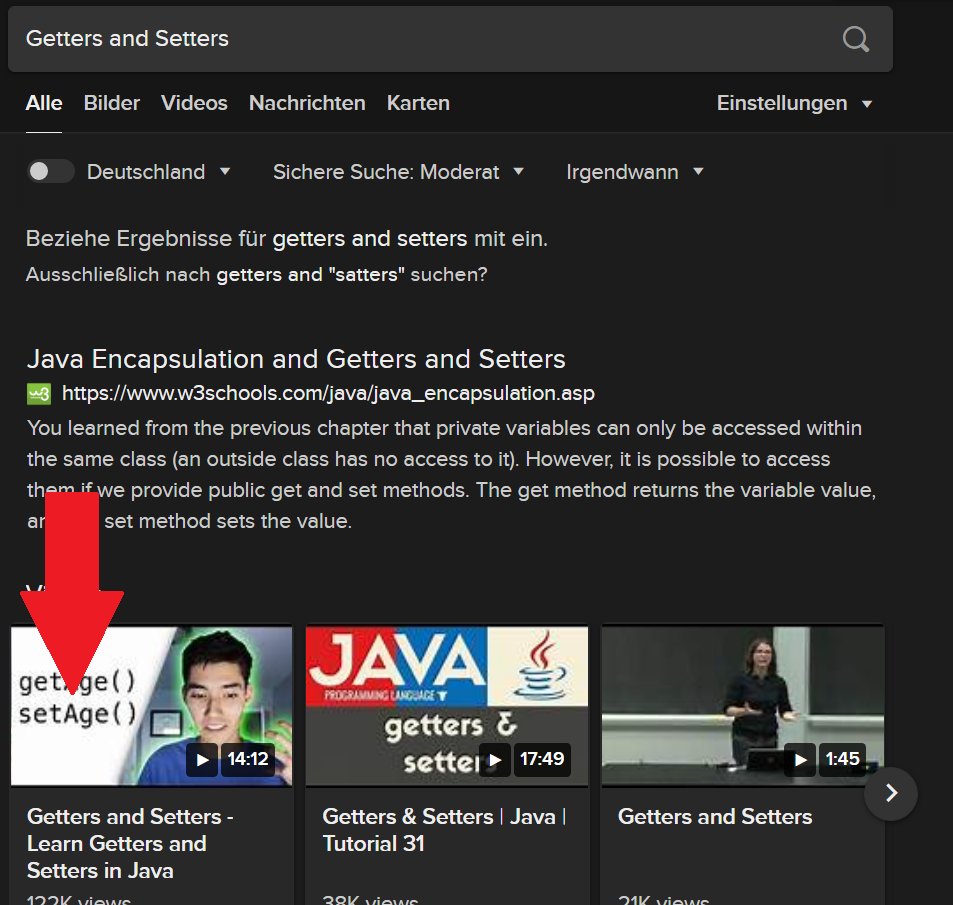Switch to the Videos tab
Image resolution: width=953 pixels, height=905 pixels.
click(194, 103)
